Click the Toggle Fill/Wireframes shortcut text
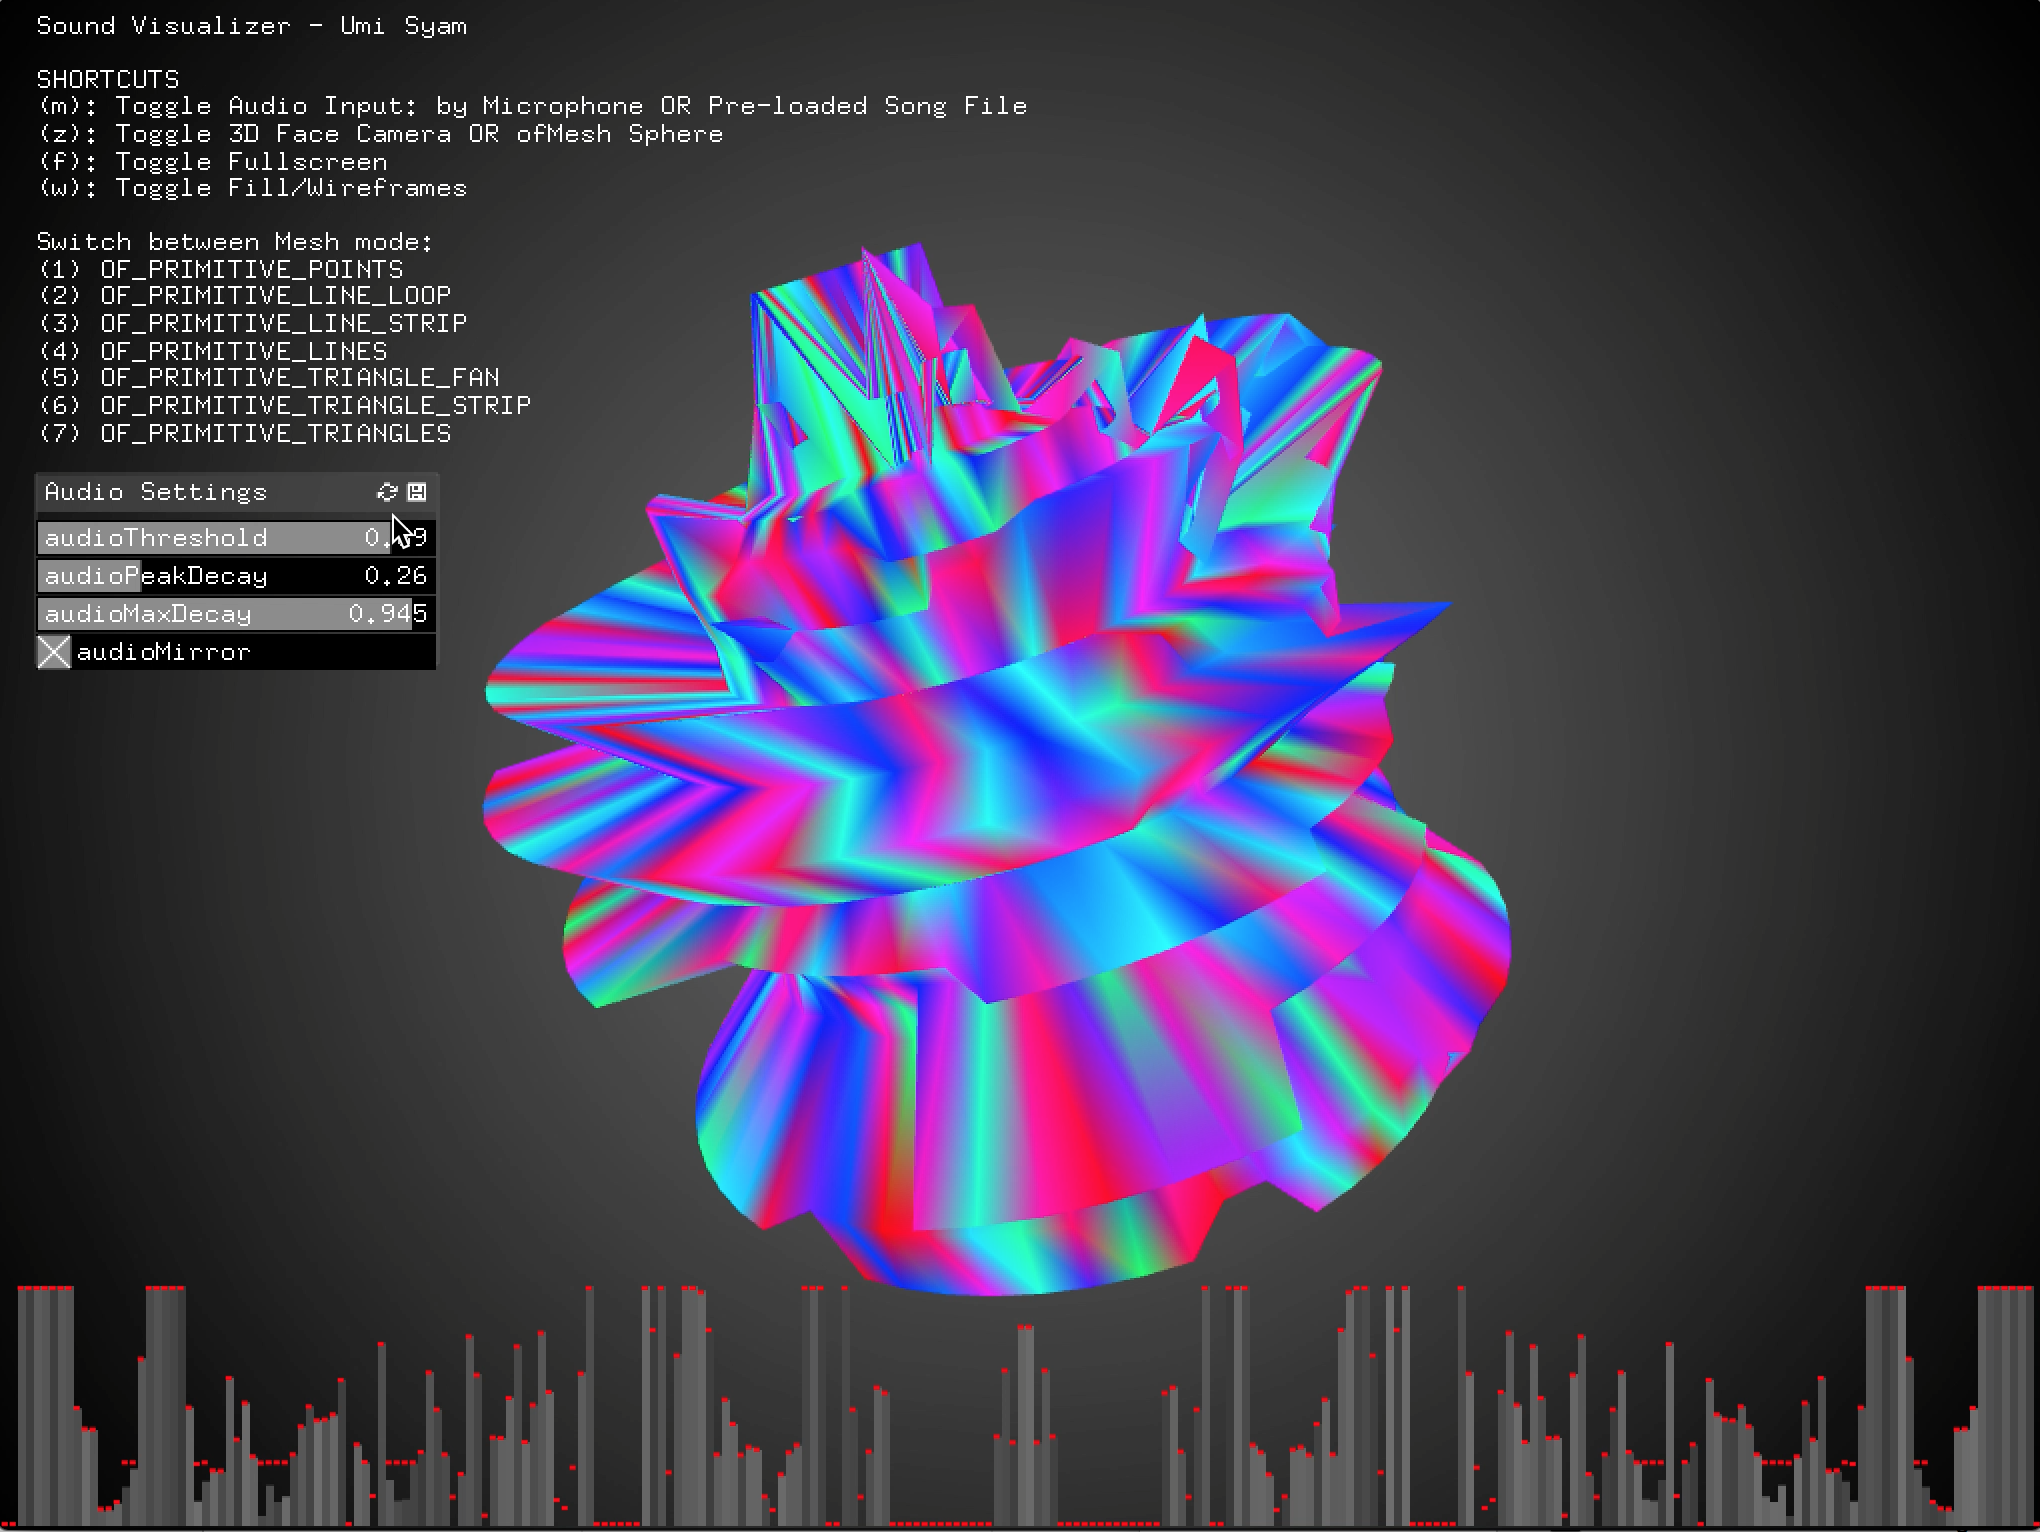The width and height of the screenshot is (2040, 1532). click(x=253, y=188)
